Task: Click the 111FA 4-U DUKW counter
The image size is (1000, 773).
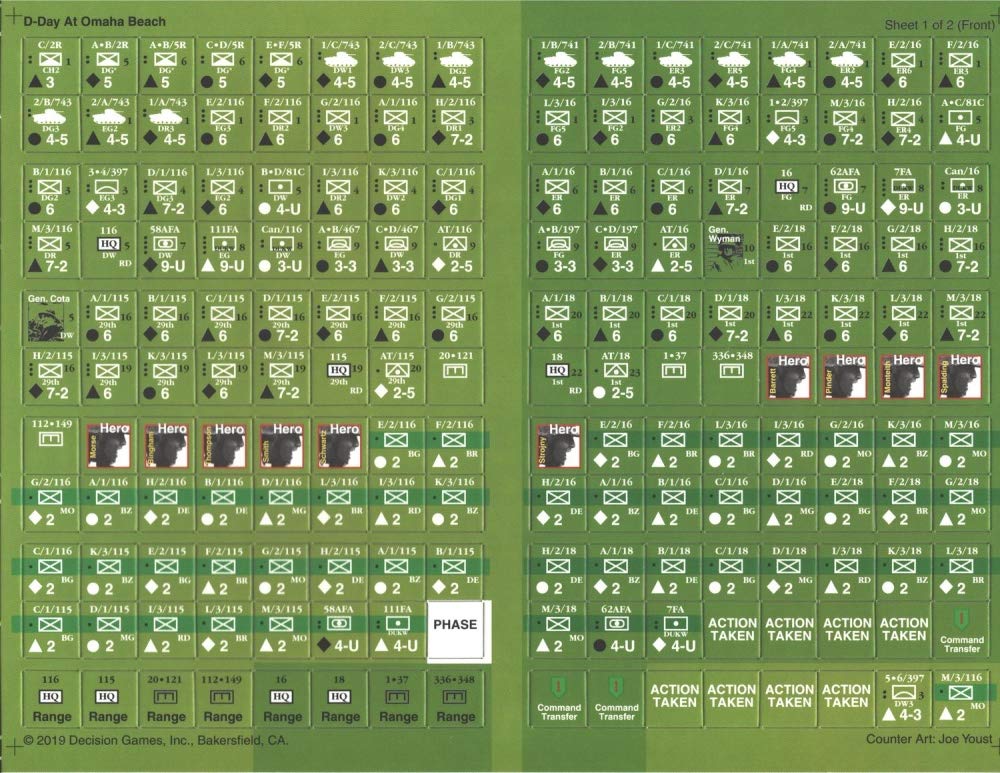Action: [x=397, y=629]
